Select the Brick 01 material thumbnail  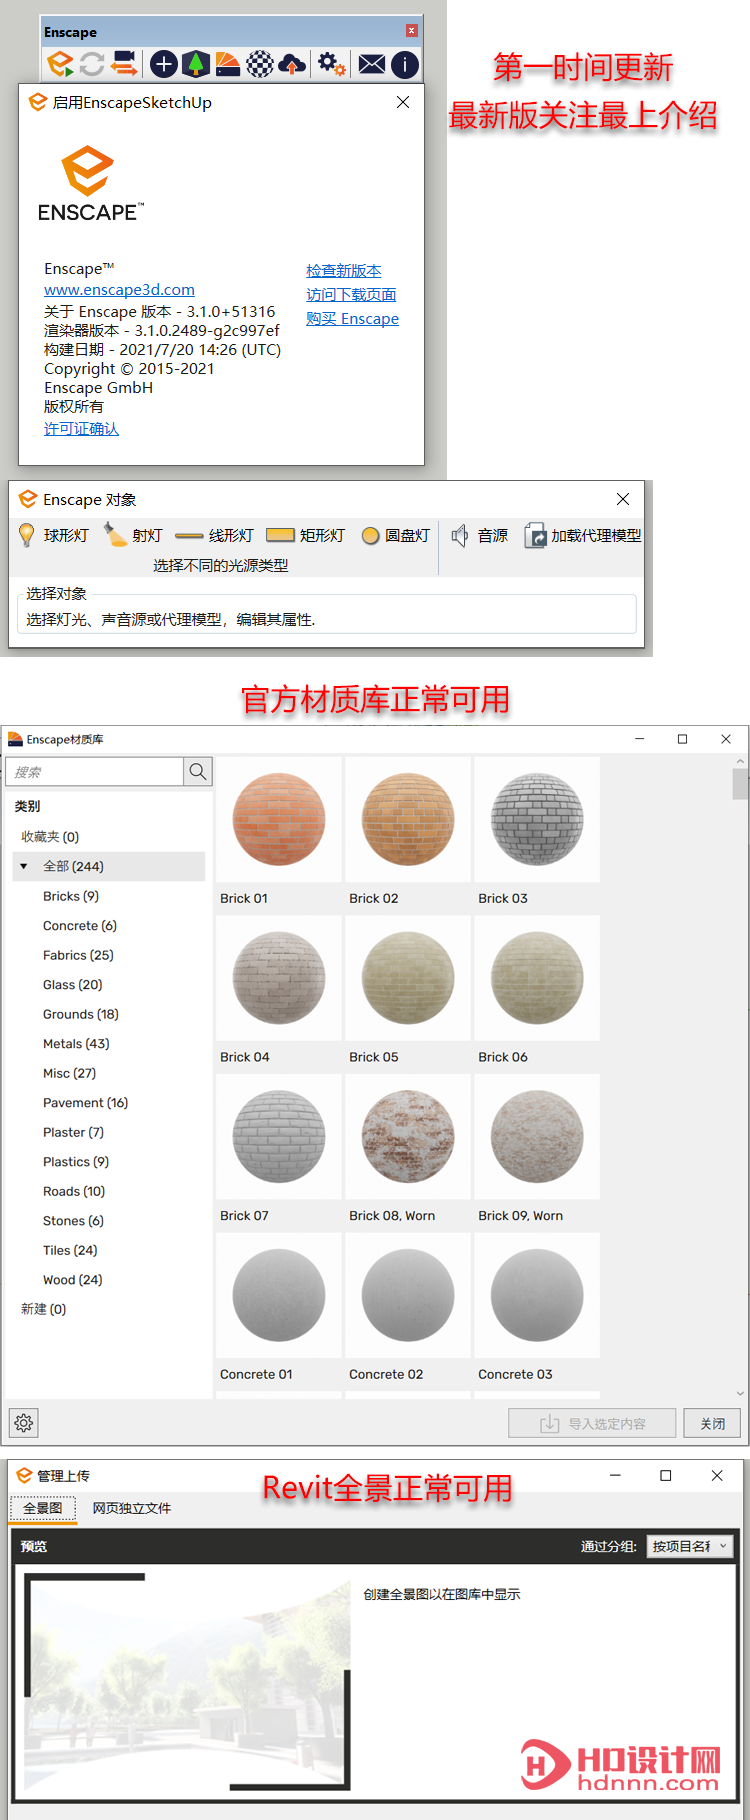tap(279, 819)
